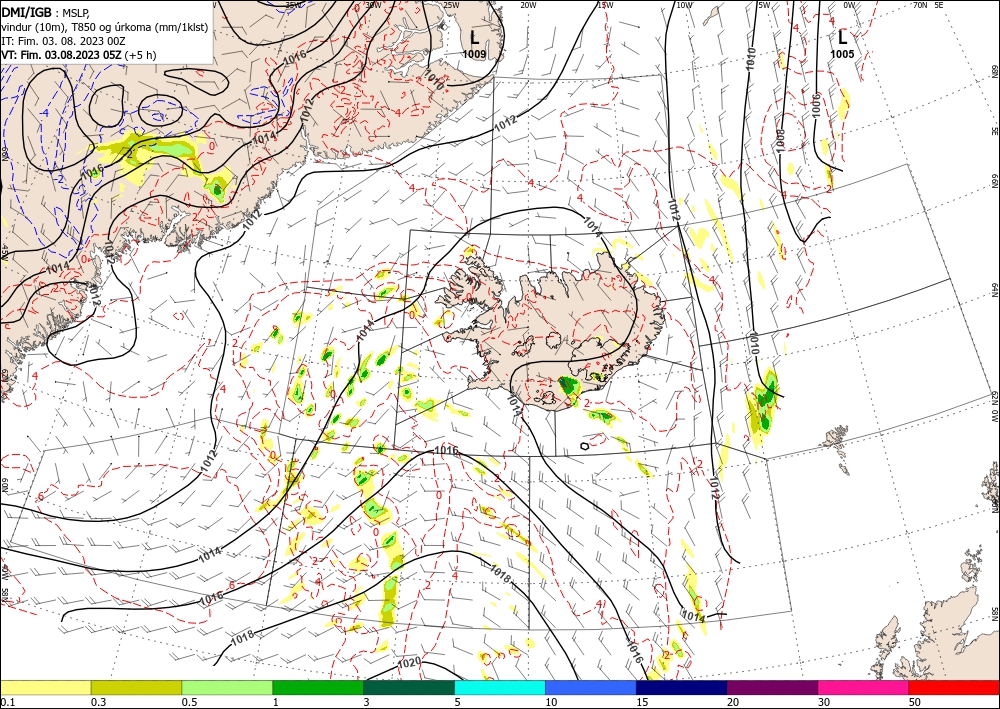Select the blue 10–15 legend swatch
This screenshot has height=709, width=1000.
point(591,688)
